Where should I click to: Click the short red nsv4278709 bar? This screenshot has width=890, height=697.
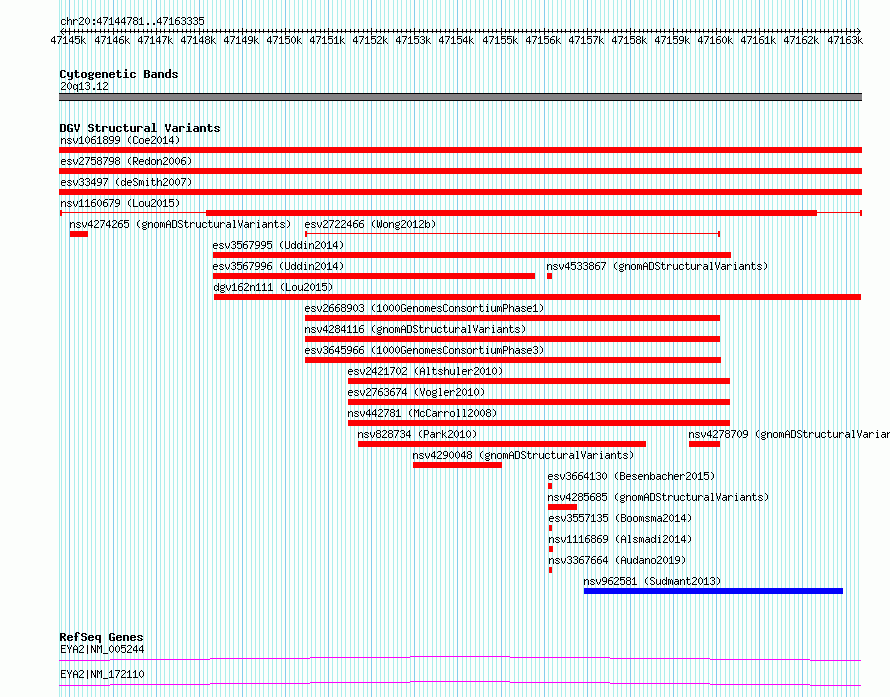click(704, 444)
